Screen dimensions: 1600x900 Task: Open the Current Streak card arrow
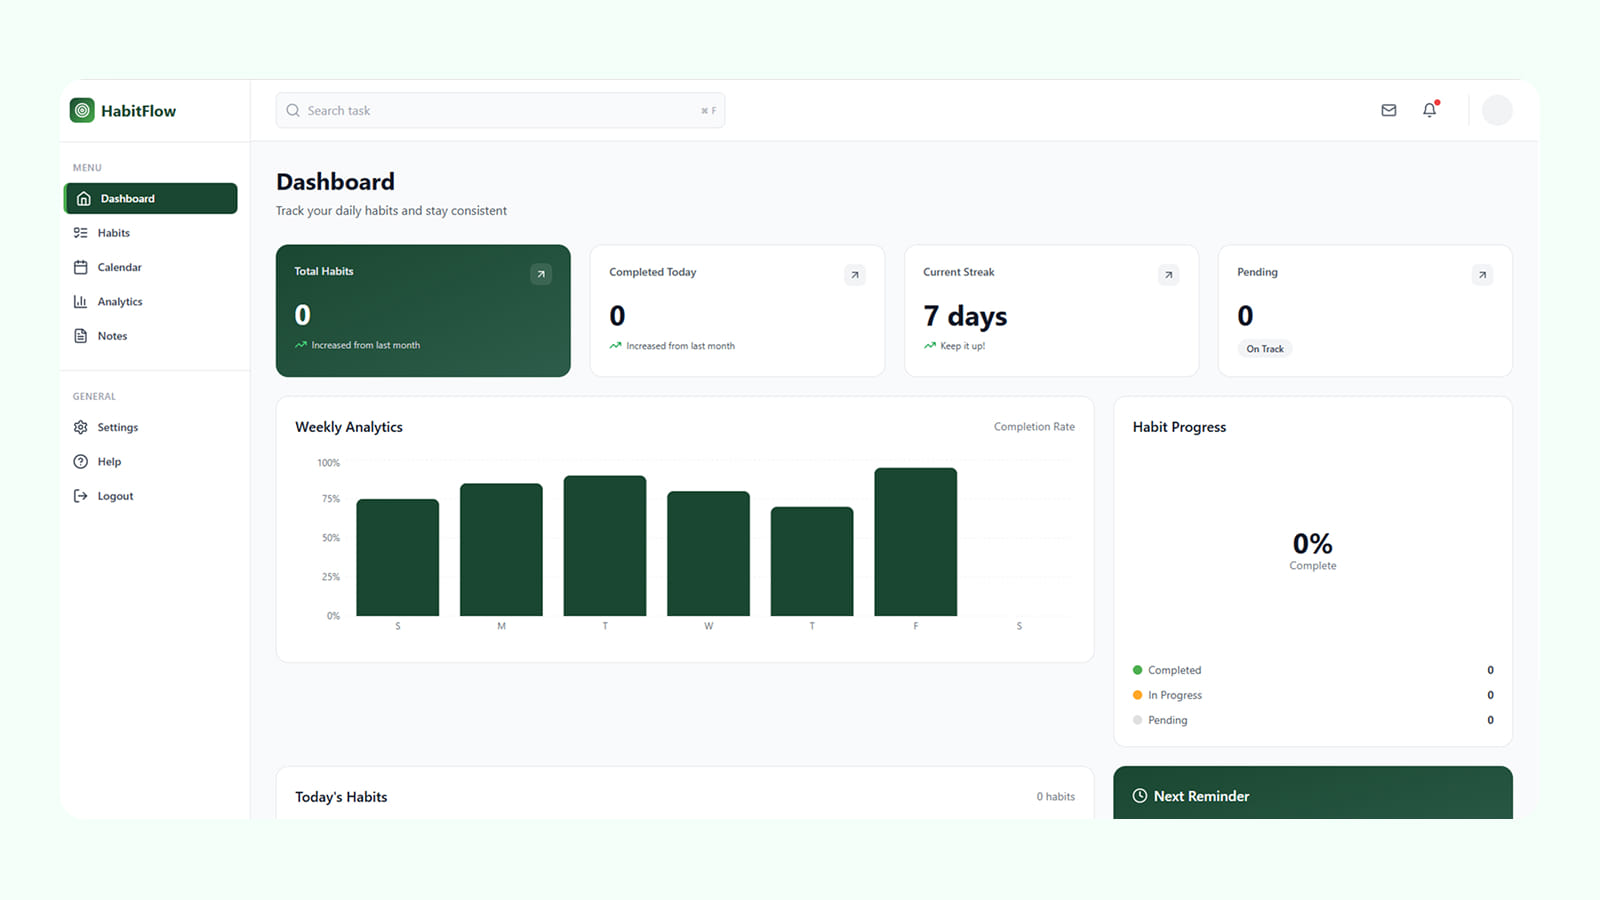(x=1169, y=275)
